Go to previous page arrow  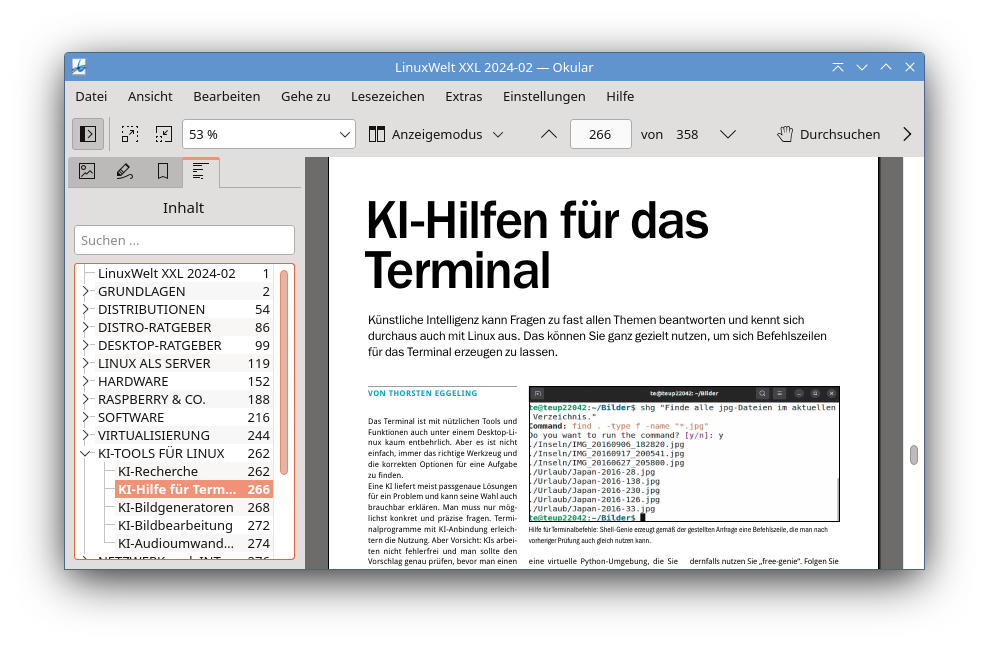549,134
